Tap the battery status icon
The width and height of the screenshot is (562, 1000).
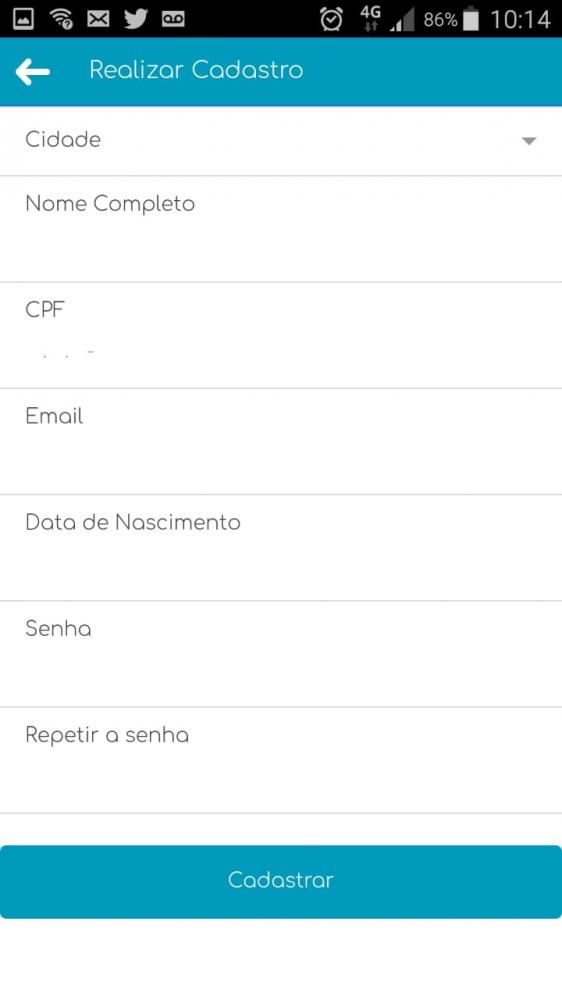click(471, 20)
